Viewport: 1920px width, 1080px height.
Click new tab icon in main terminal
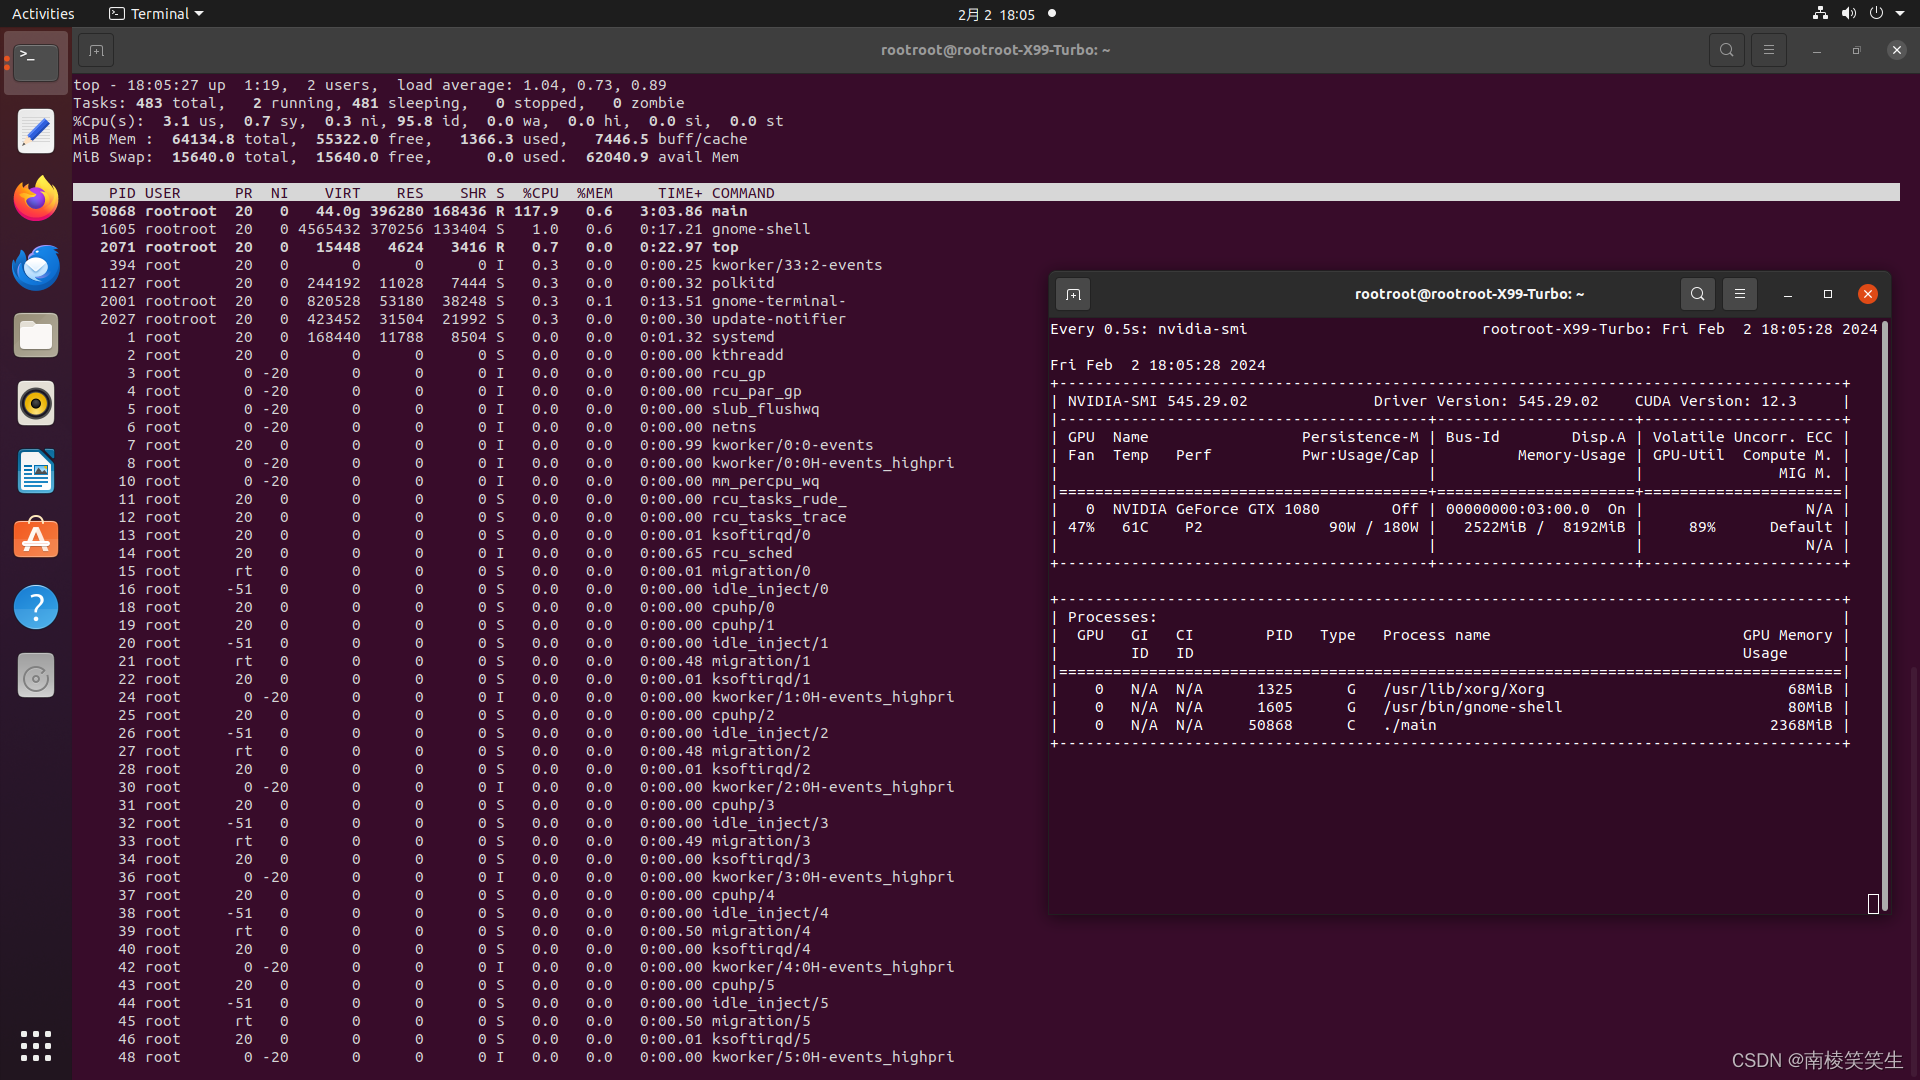click(x=96, y=50)
